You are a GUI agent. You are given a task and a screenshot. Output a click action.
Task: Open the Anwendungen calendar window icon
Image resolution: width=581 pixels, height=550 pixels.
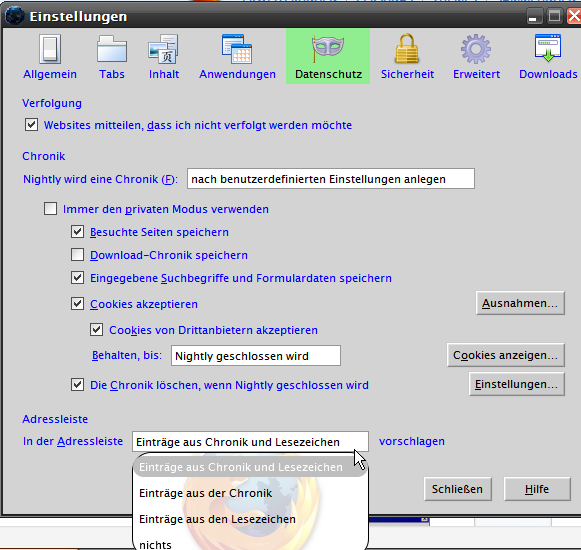click(x=237, y=49)
